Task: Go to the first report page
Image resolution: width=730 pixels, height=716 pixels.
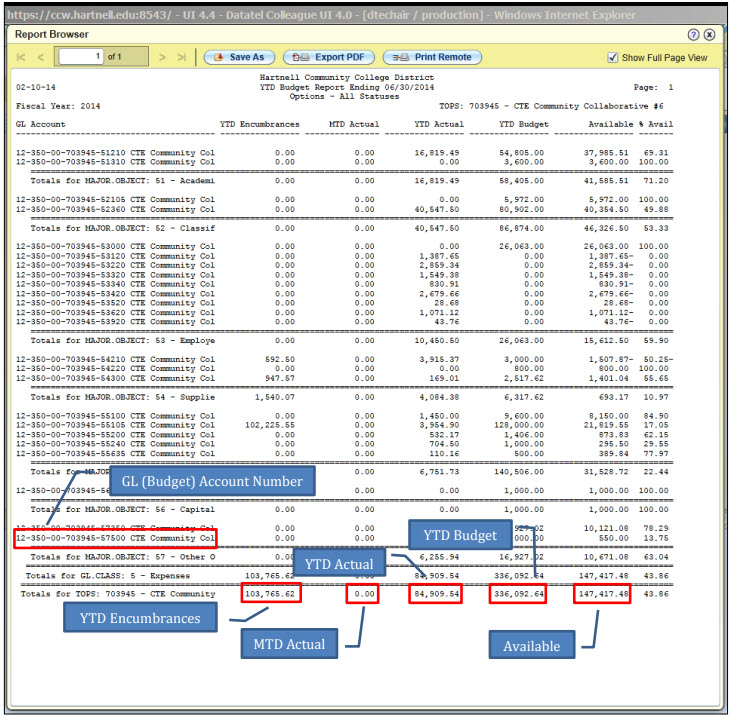Action: point(21,57)
